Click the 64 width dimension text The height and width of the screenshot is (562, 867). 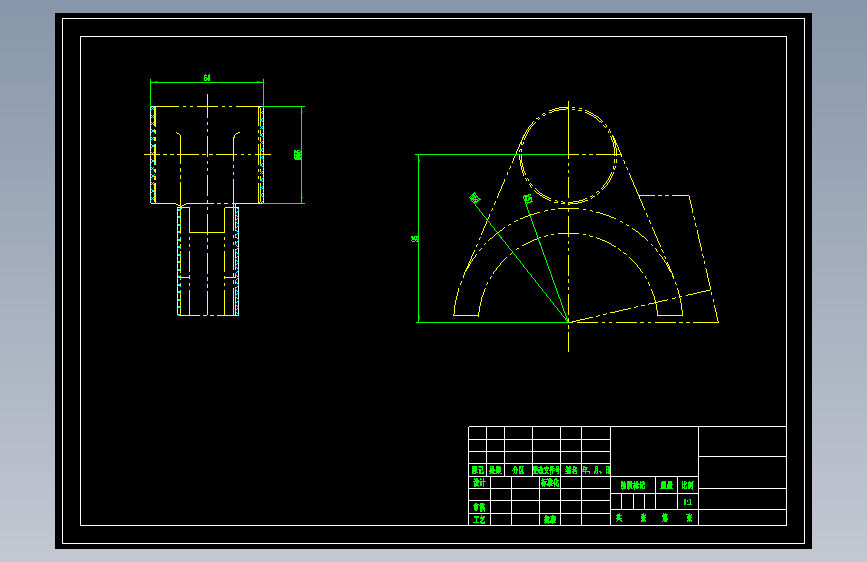[207, 78]
